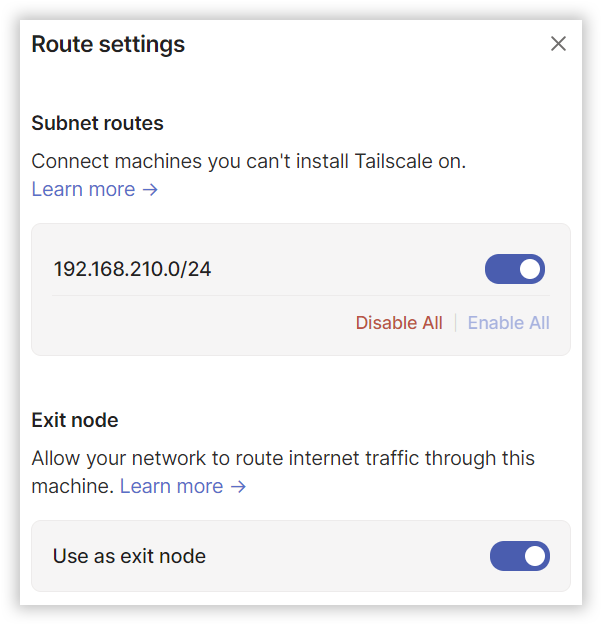Close the Route settings dialog
602x625 pixels.
[558, 44]
